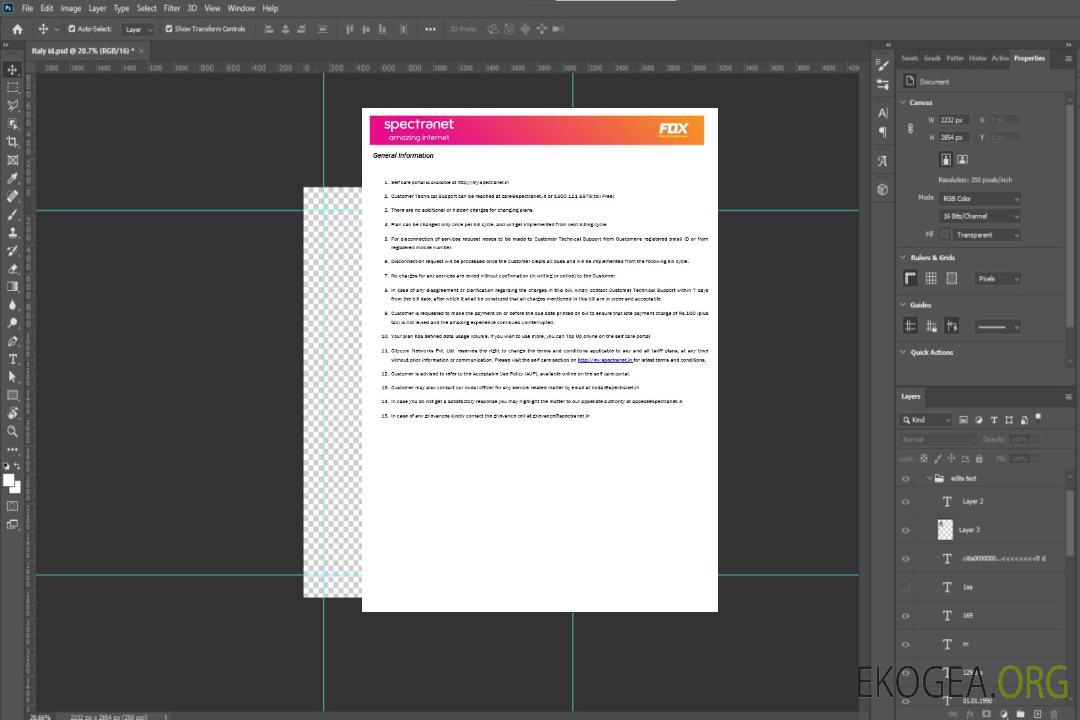Hide the '169' text layer
Image resolution: width=1080 pixels, height=720 pixels.
point(906,616)
